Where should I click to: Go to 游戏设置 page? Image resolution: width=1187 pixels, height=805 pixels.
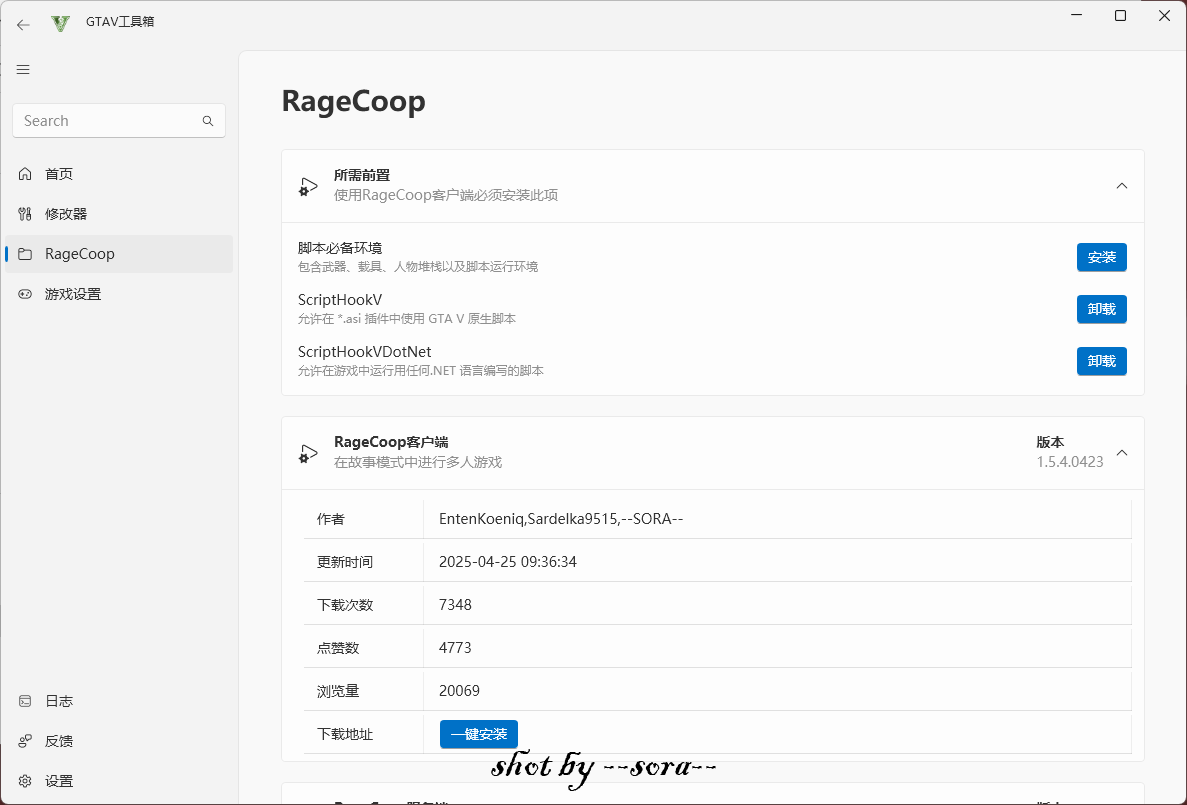(x=119, y=295)
